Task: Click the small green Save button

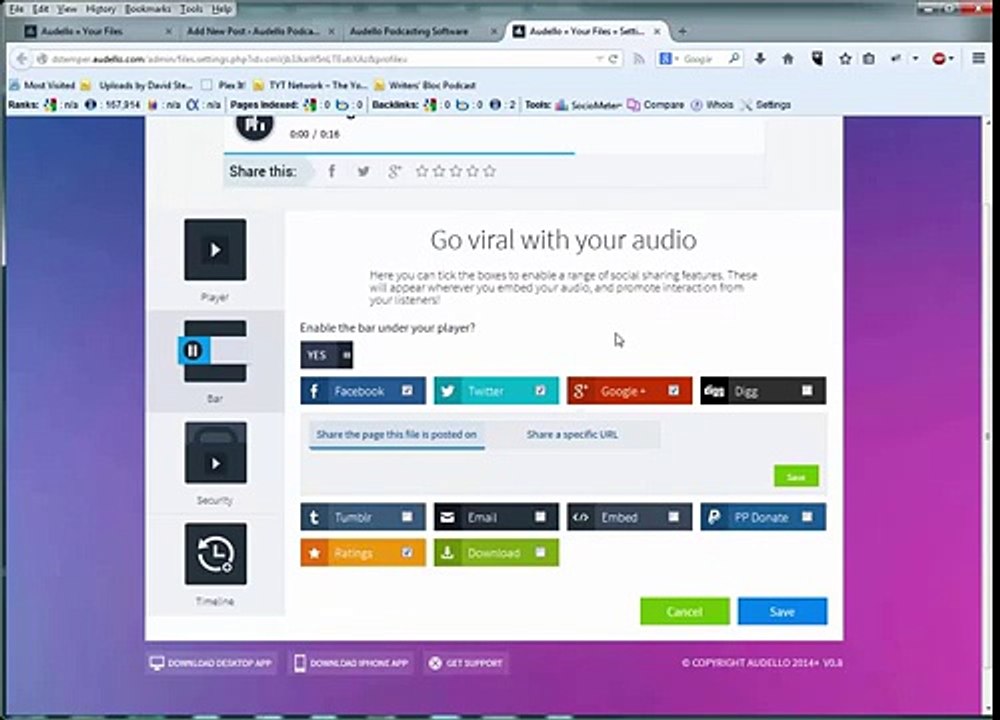Action: [x=796, y=476]
